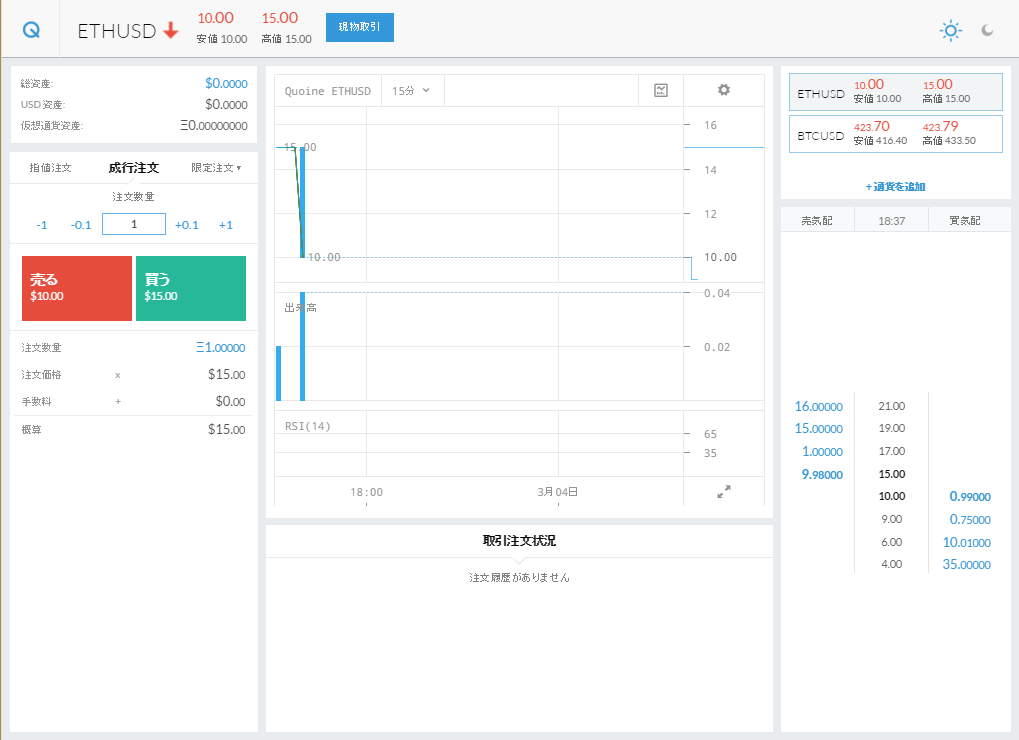
Task: Open chart indicators icon
Action: click(661, 90)
